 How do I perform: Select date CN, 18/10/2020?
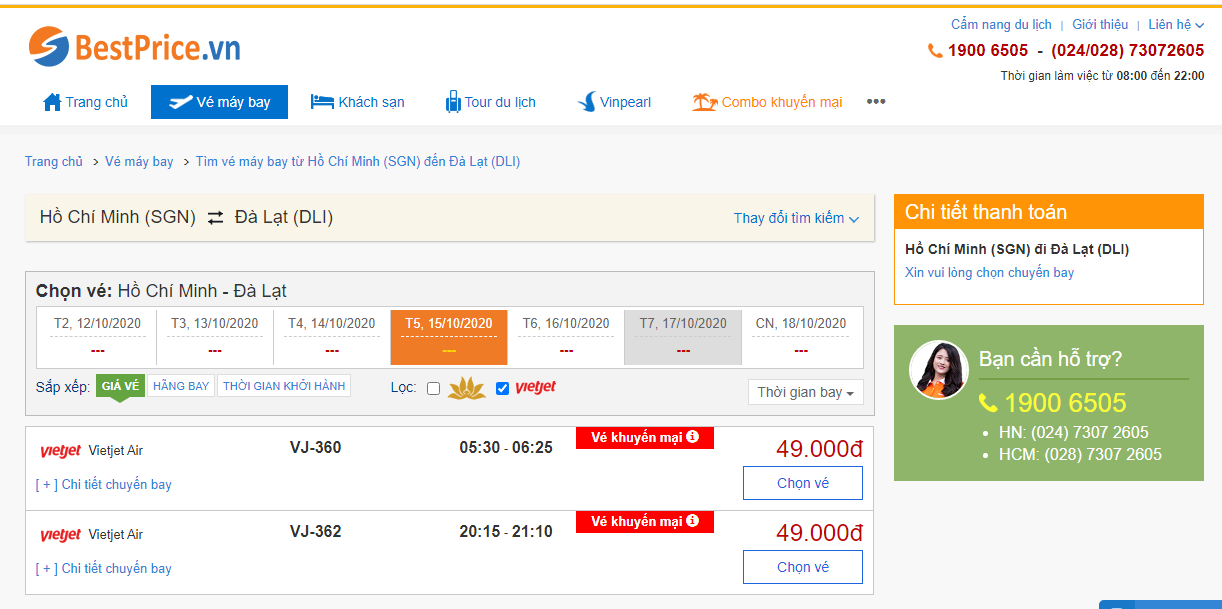801,337
